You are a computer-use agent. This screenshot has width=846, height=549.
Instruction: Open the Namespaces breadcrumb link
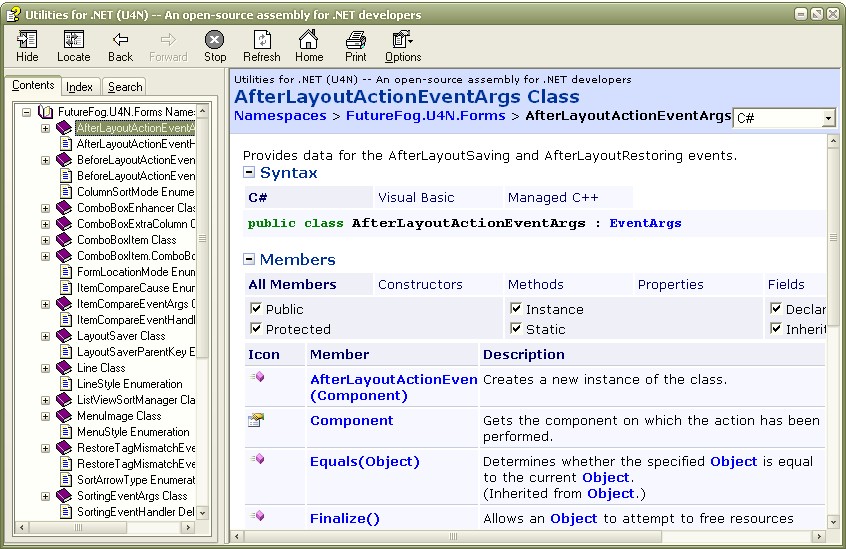pyautogui.click(x=280, y=116)
